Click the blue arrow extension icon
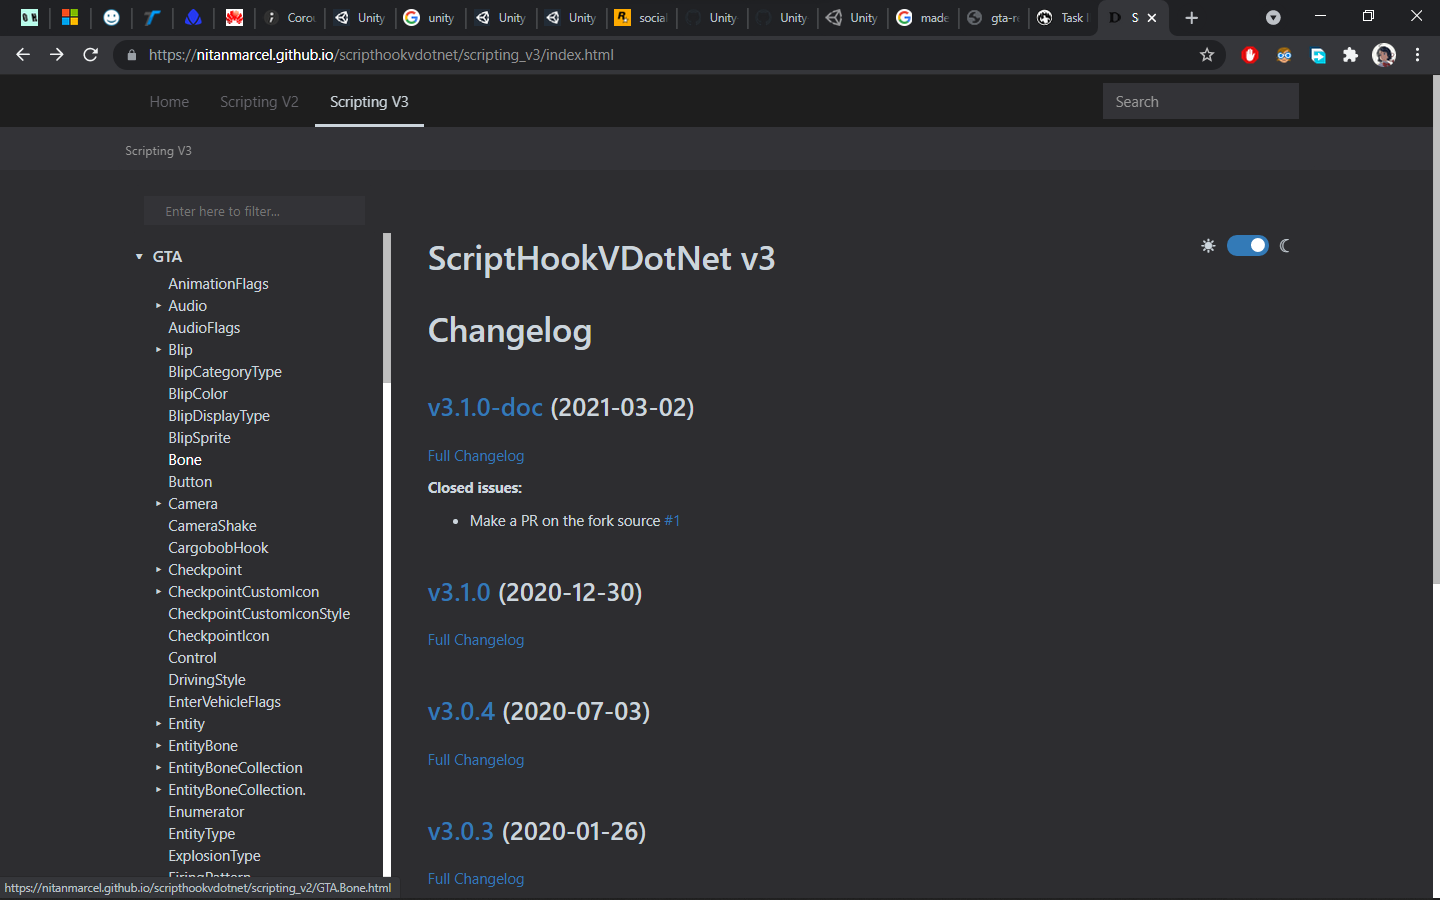The image size is (1440, 900). (1318, 55)
